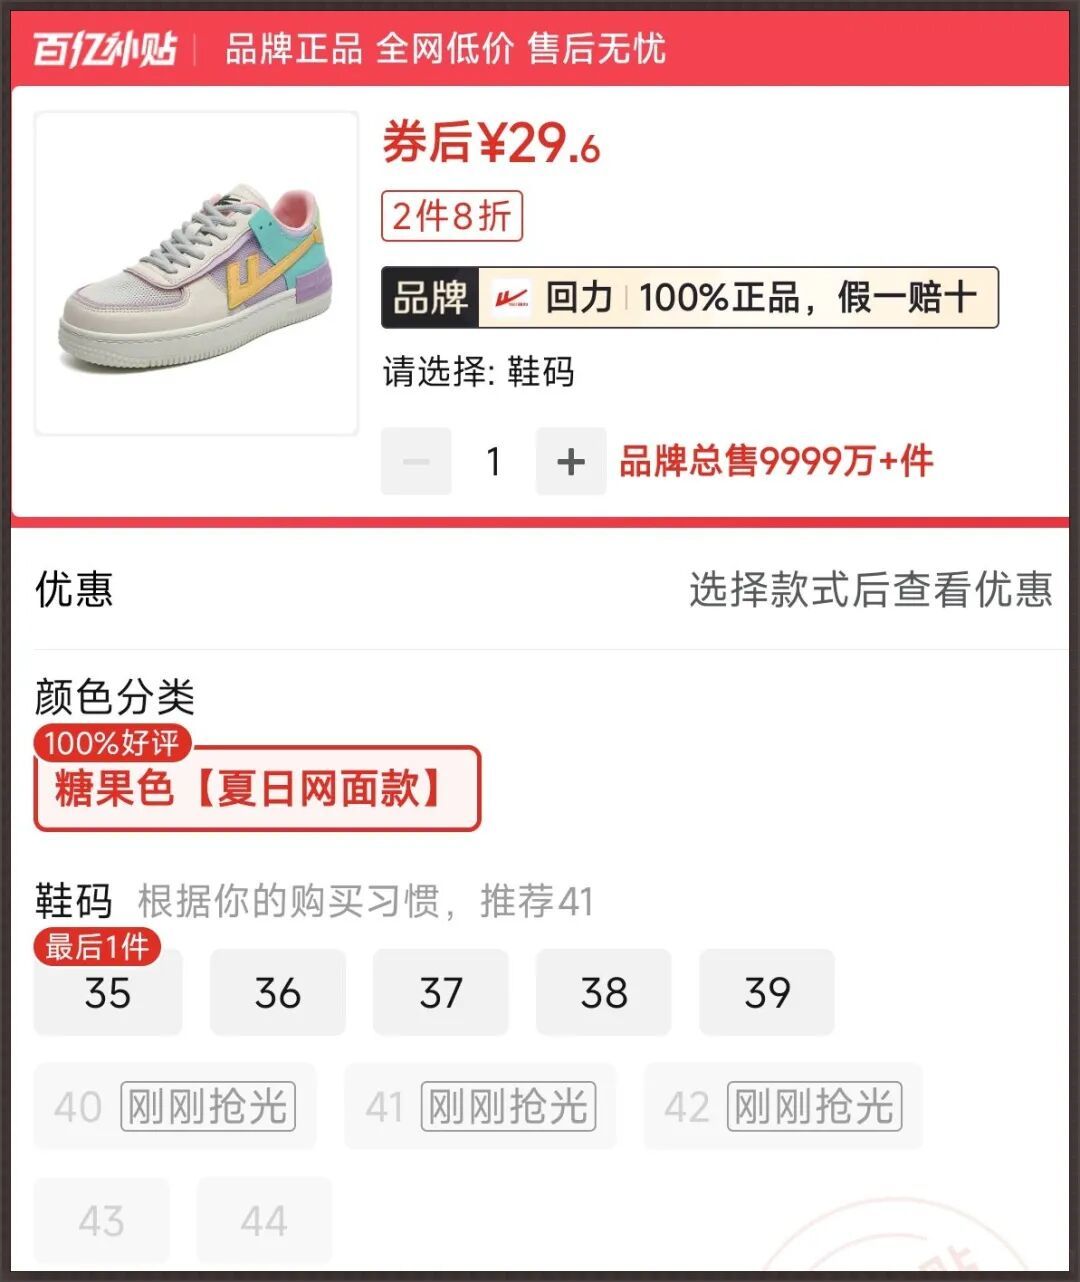Tap the disabled size 43 option

point(102,1220)
